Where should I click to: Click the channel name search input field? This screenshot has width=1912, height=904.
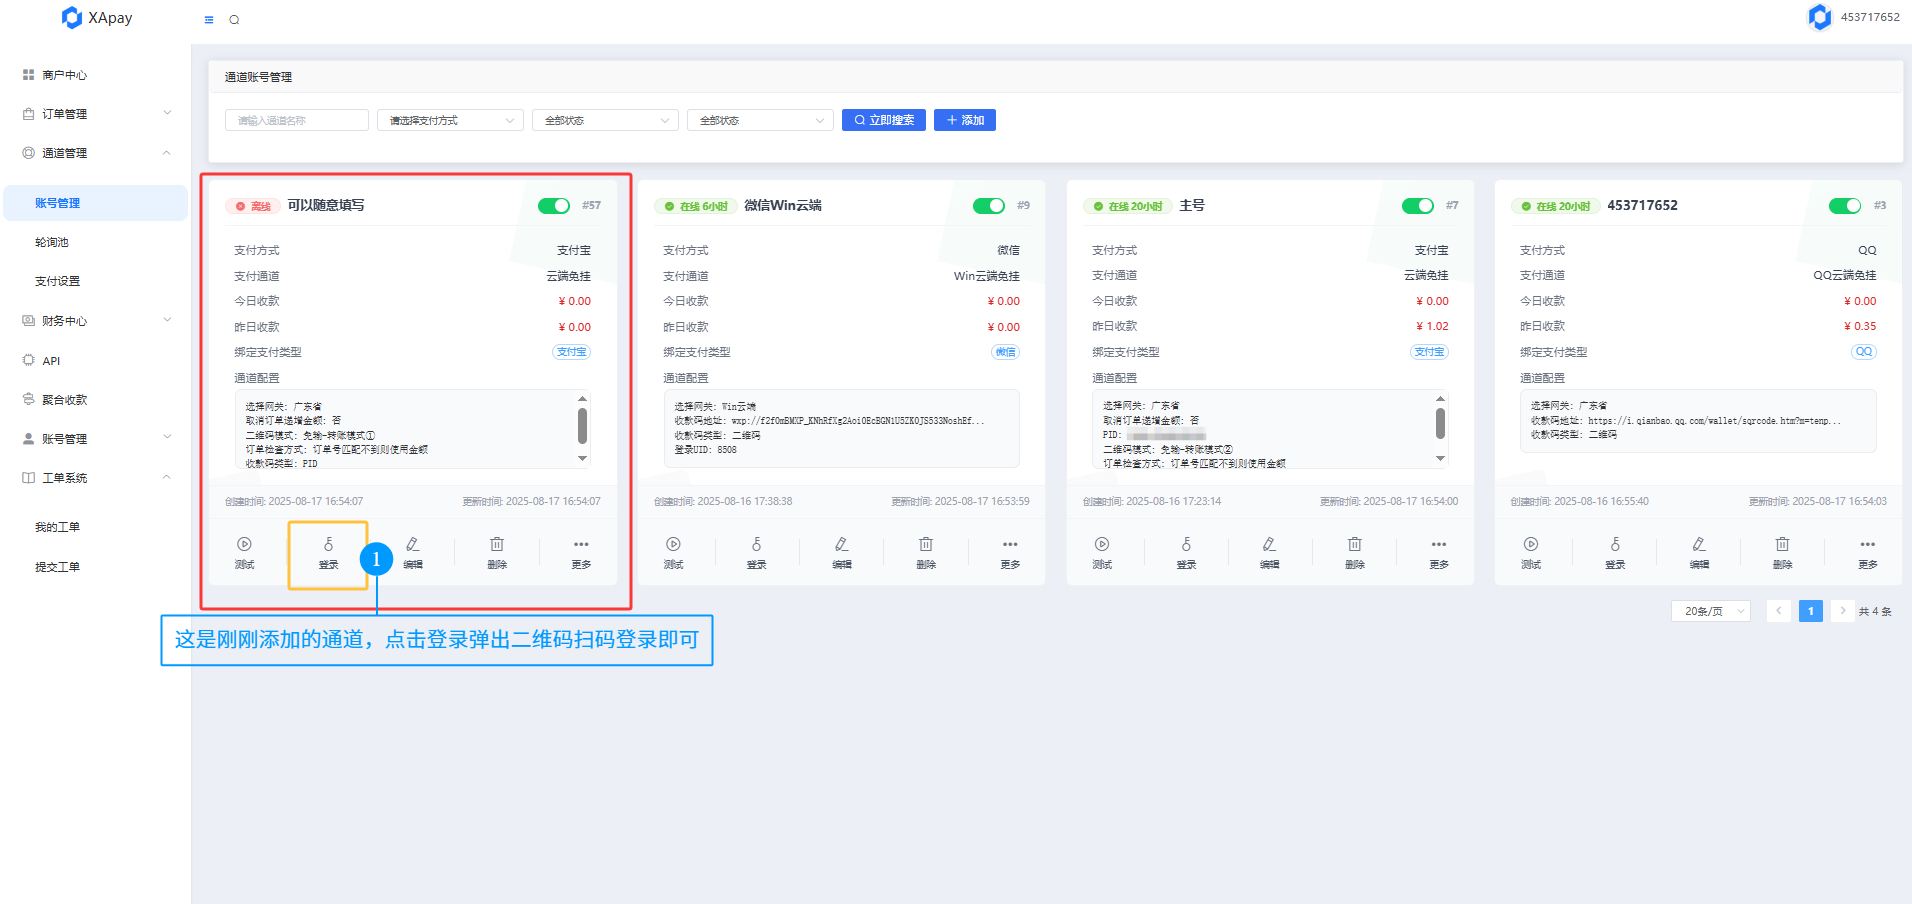297,121
